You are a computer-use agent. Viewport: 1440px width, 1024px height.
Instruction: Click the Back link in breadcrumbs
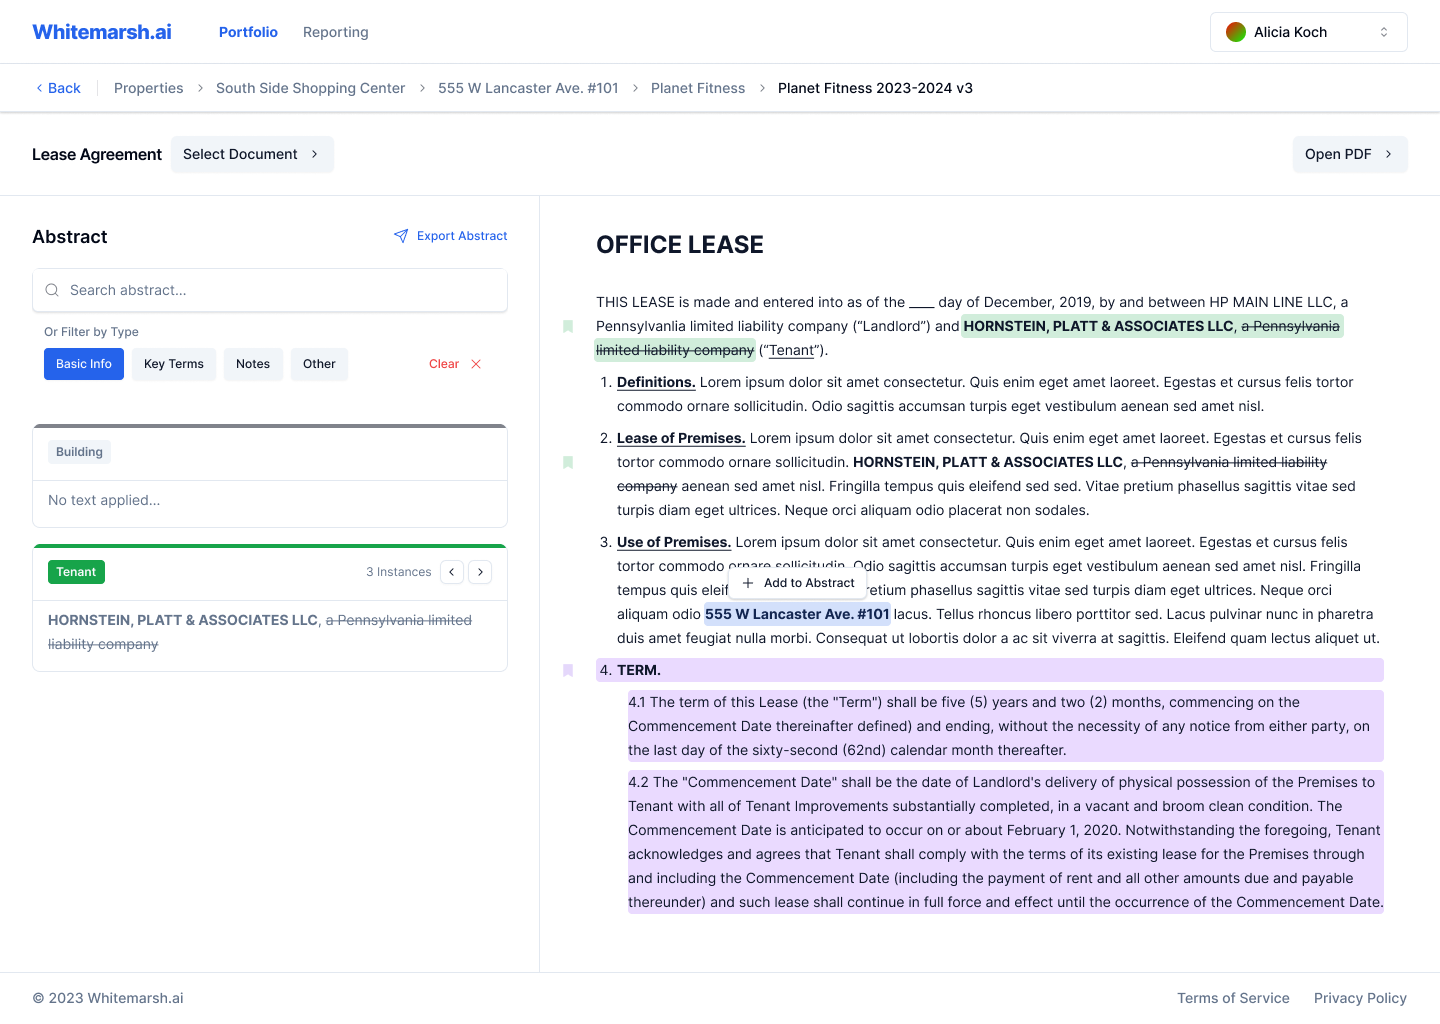coord(58,88)
